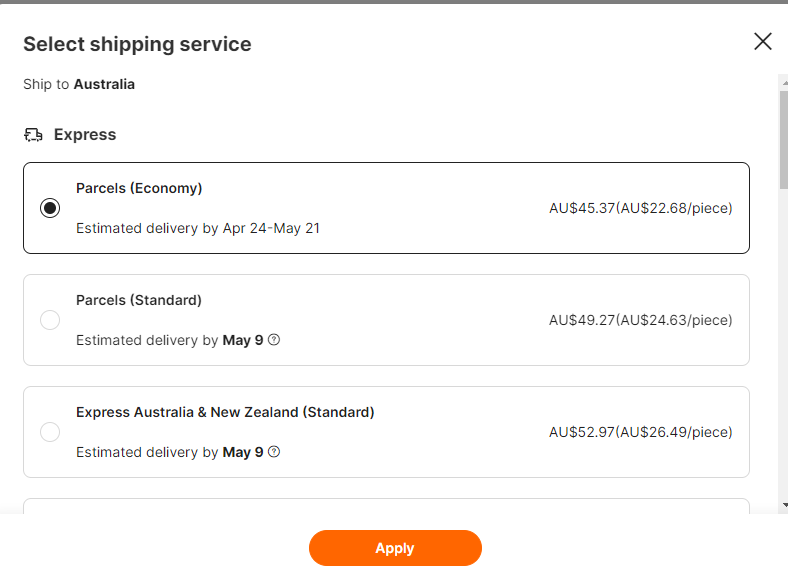This screenshot has width=788, height=581.
Task: Click the Parcels (Economy) option title
Action: click(x=139, y=188)
